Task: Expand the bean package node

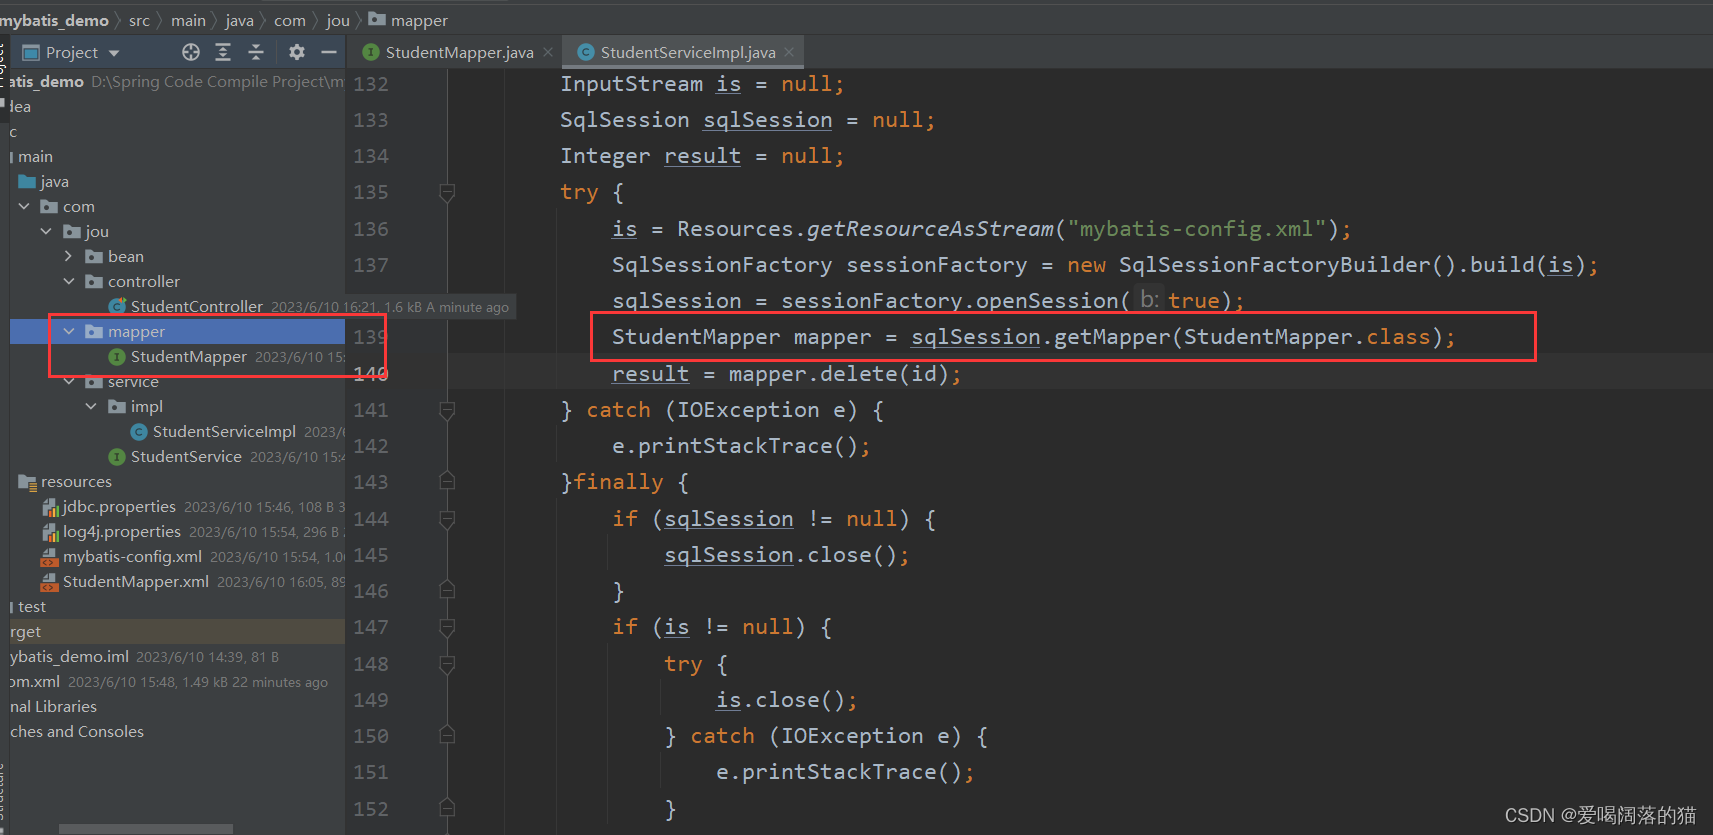Action: coord(69,256)
